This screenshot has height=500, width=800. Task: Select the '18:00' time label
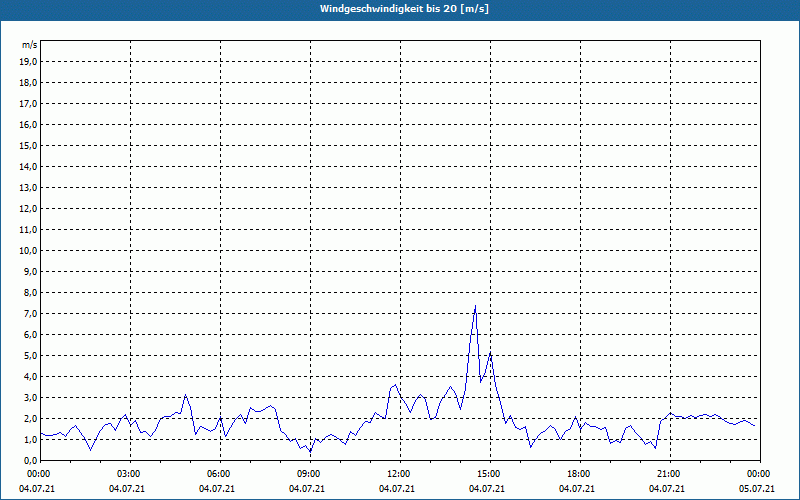point(580,474)
